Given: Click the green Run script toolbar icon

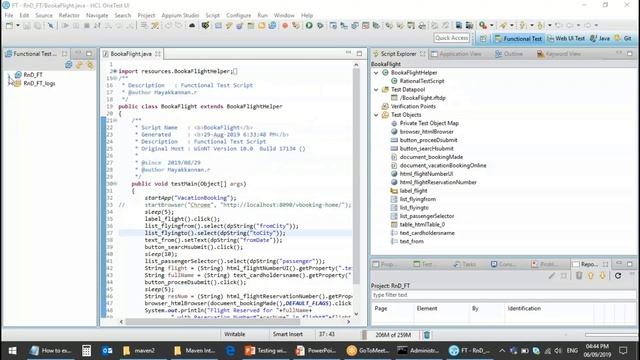Looking at the screenshot, I should [x=309, y=25].
